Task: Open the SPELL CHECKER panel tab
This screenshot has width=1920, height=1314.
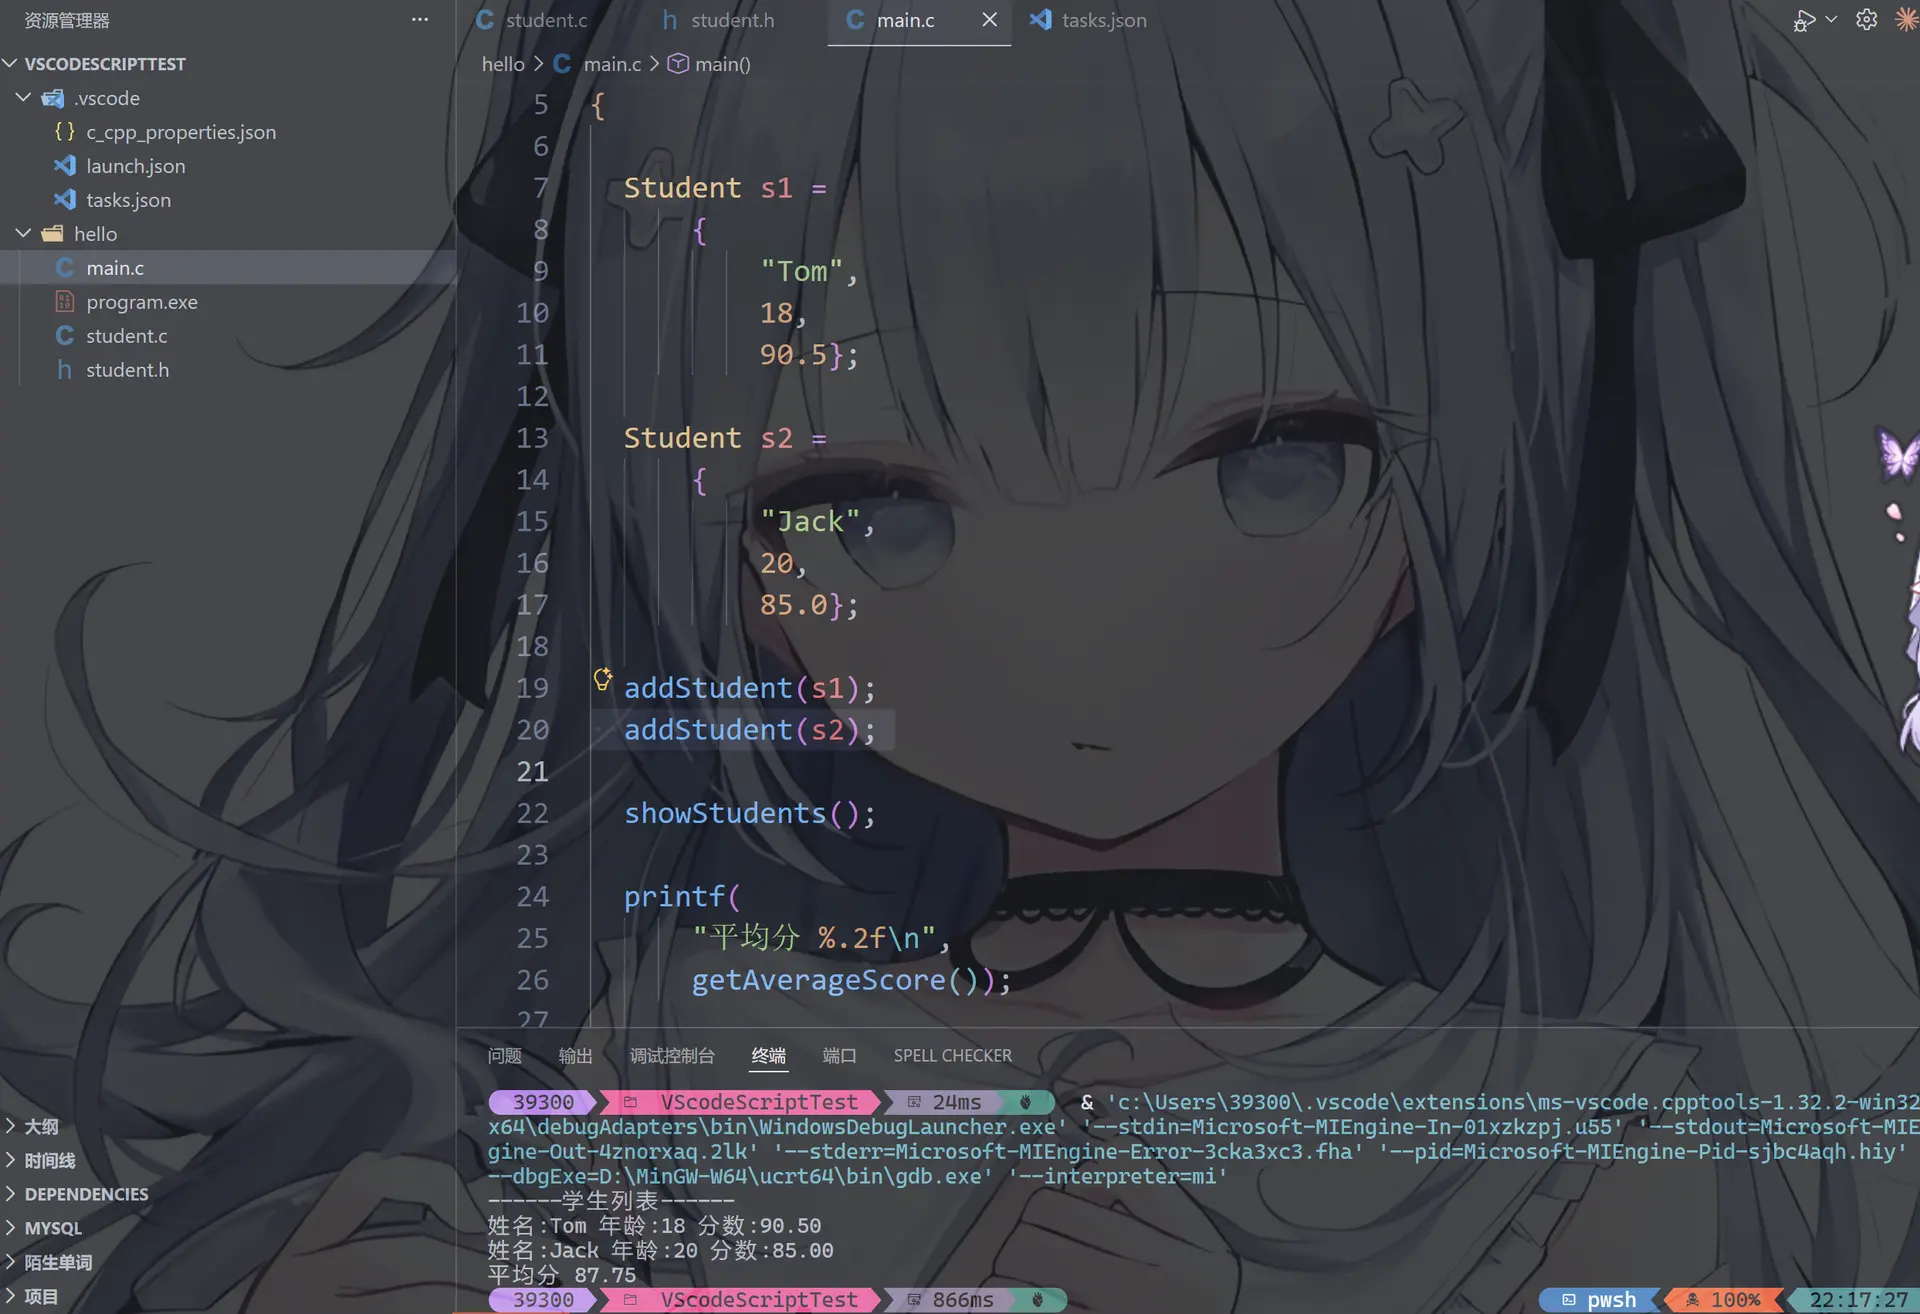Action: pyautogui.click(x=952, y=1055)
